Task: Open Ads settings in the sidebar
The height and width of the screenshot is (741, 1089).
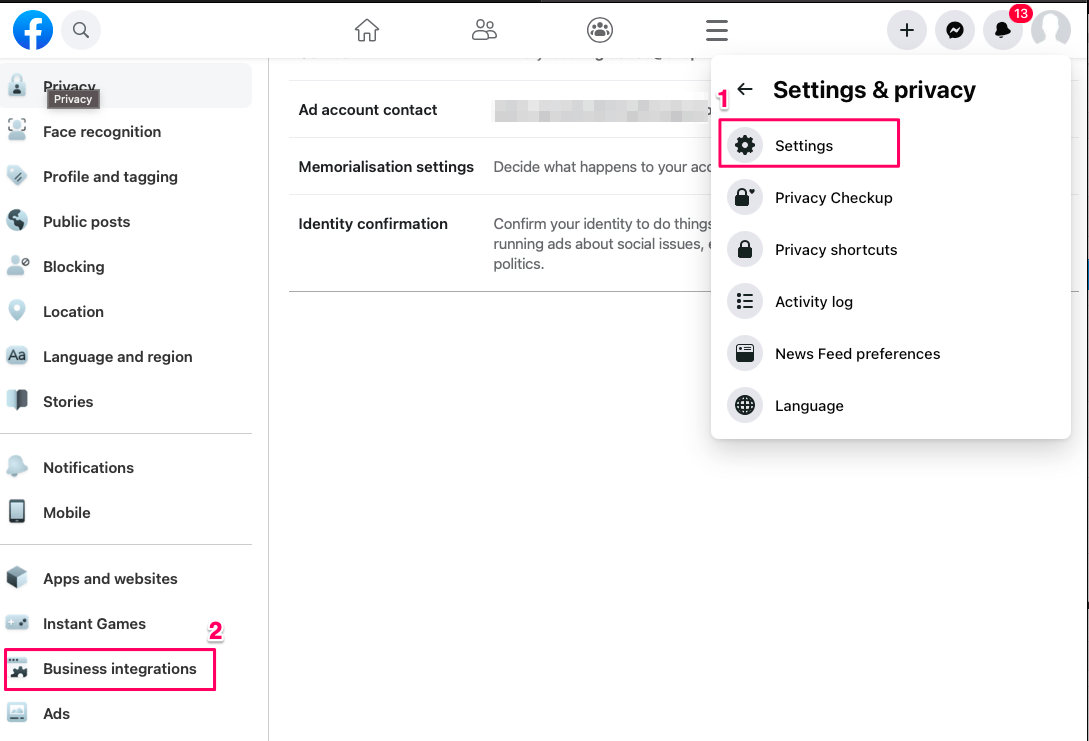Action: [126, 713]
